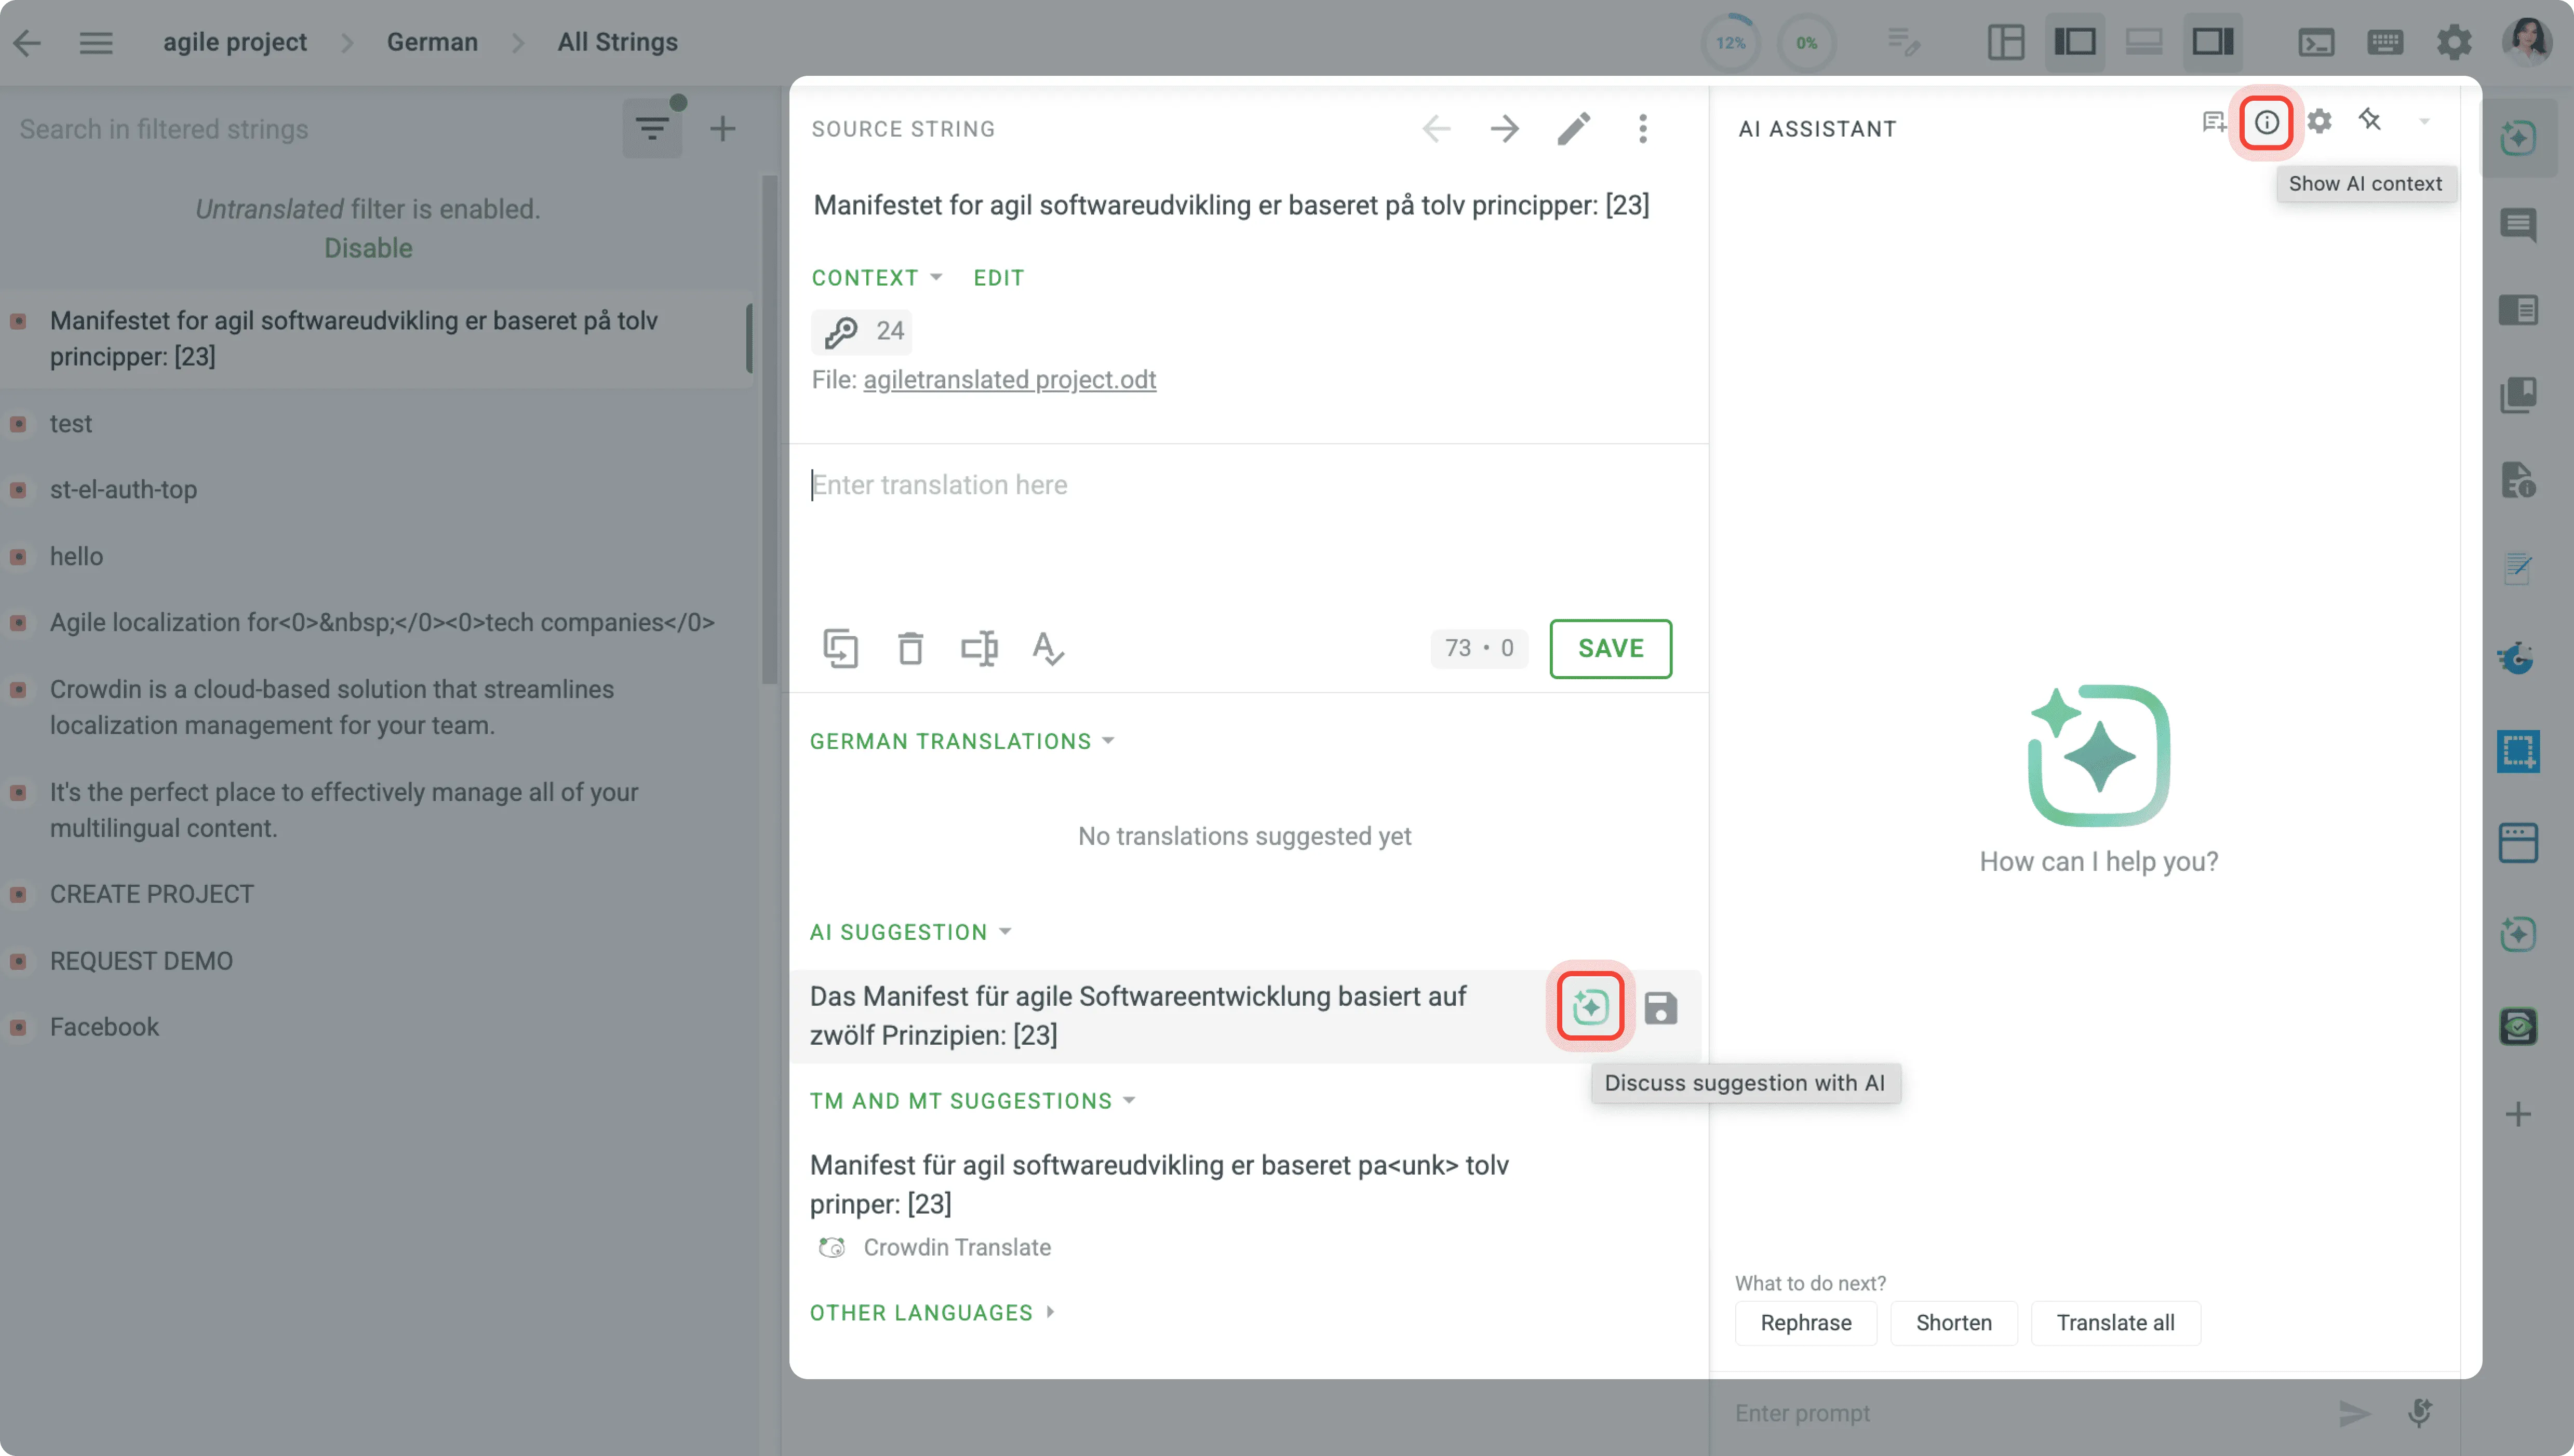Open the agiletranslated project.odt file link

click(x=1009, y=379)
